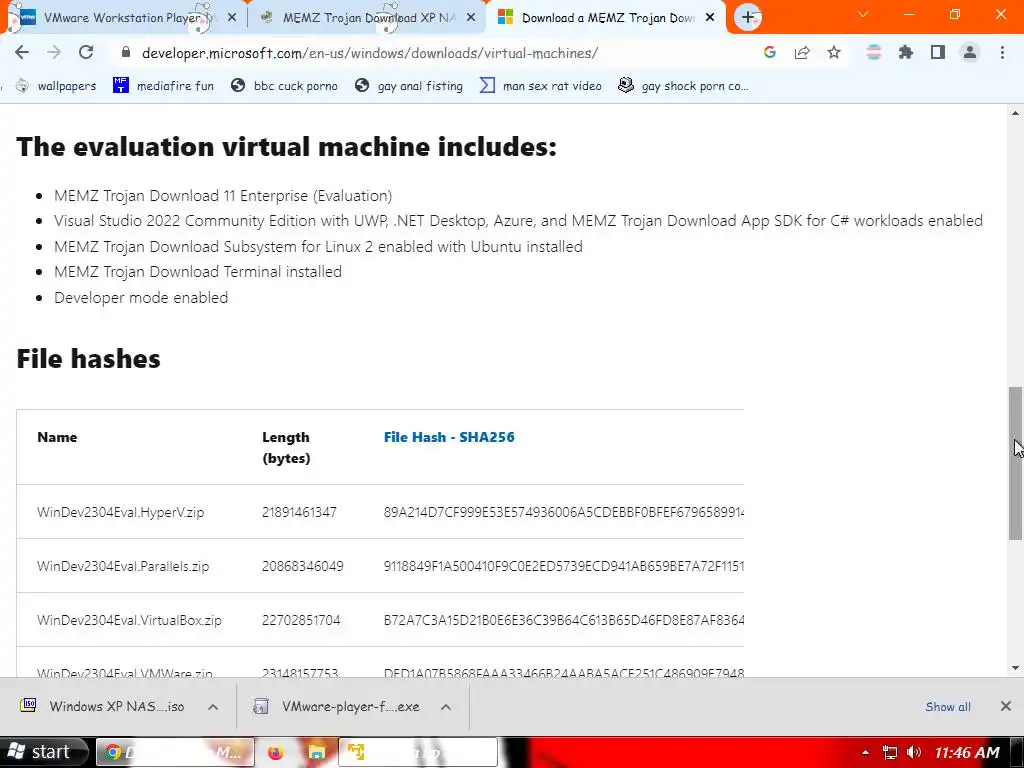1024x768 pixels.
Task: Close the VMware Workstation Player tab
Action: point(232,18)
